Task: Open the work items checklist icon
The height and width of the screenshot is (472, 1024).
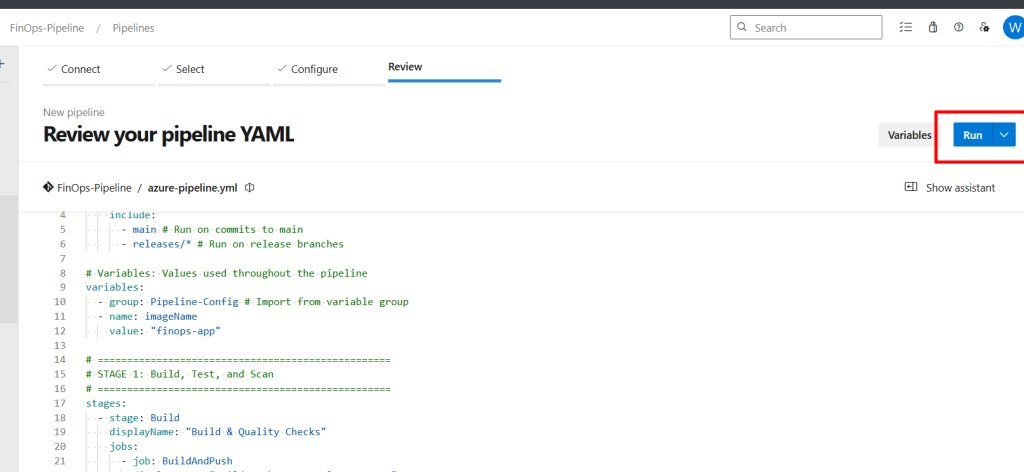Action: click(x=906, y=28)
